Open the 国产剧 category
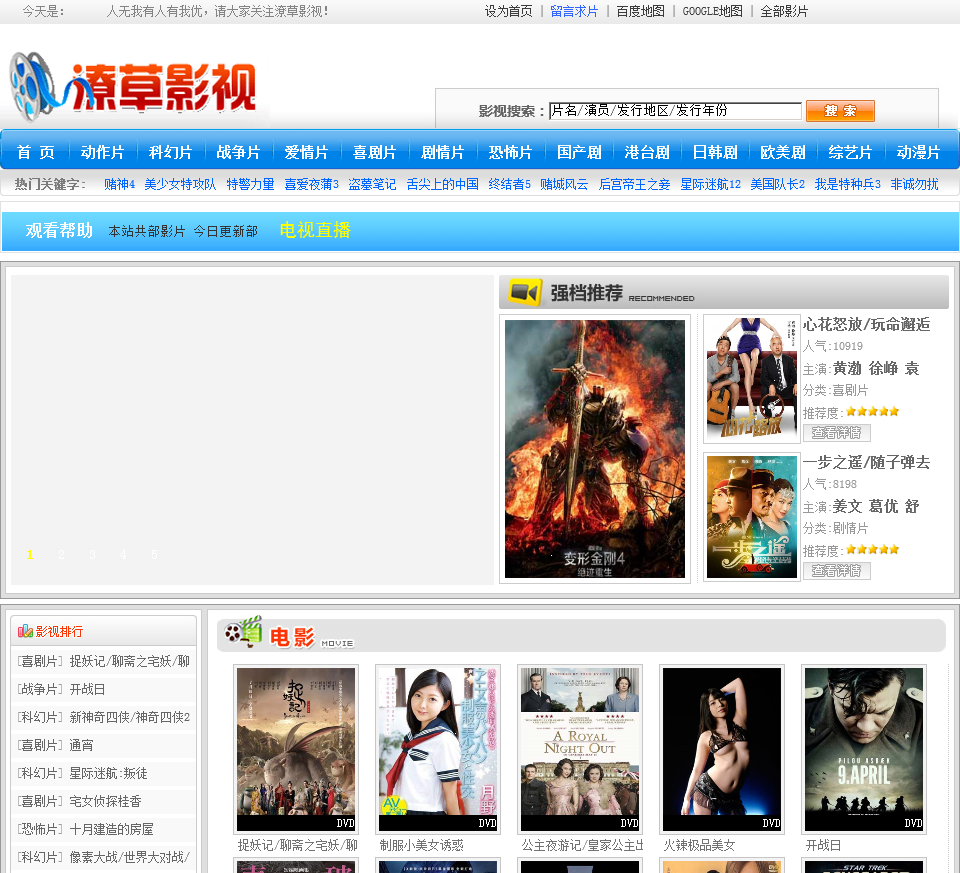Screen dimensions: 960x873 [579, 152]
